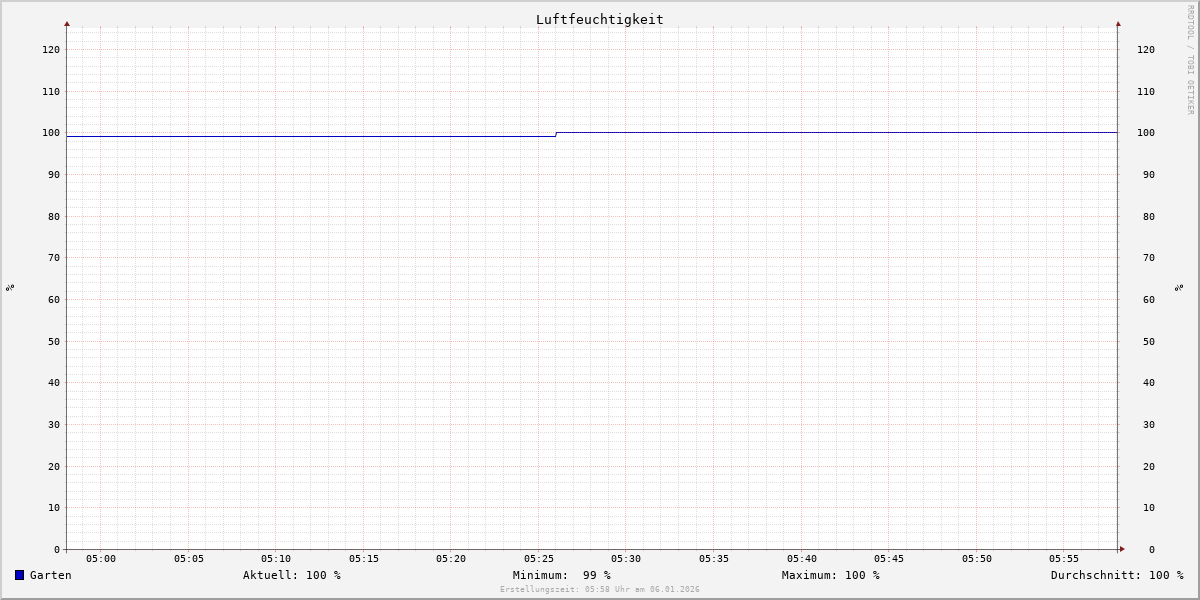Viewport: 1200px width, 600px height.
Task: Select the 'Durchschnitt: 100 %' value
Action: (1117, 575)
